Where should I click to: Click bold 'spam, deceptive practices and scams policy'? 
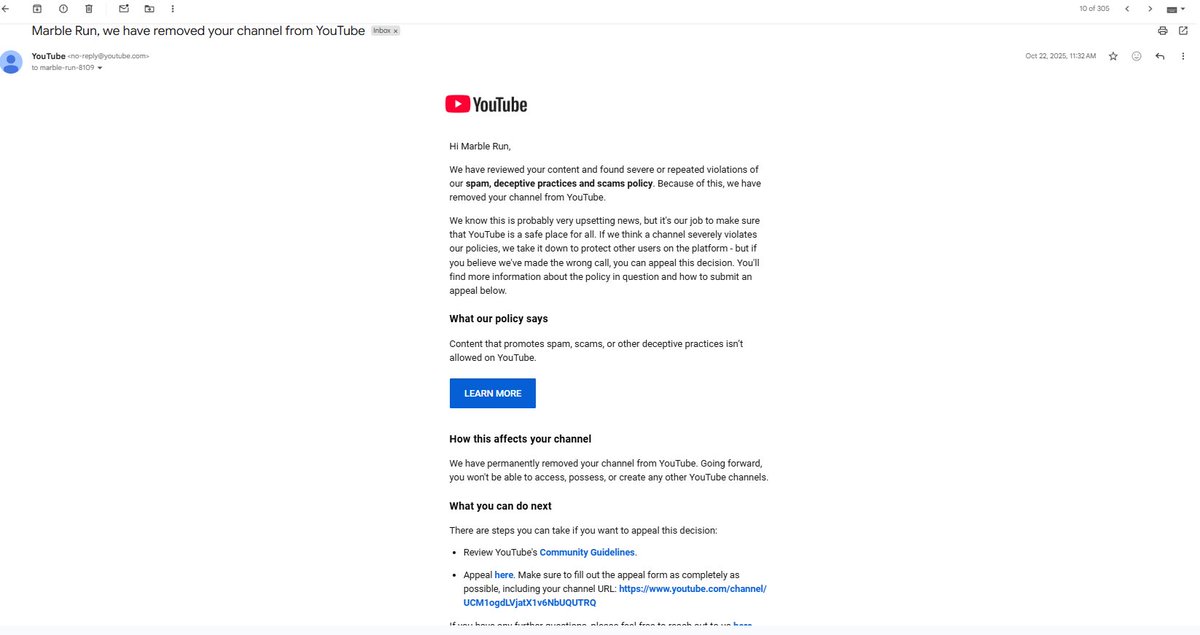(x=559, y=184)
